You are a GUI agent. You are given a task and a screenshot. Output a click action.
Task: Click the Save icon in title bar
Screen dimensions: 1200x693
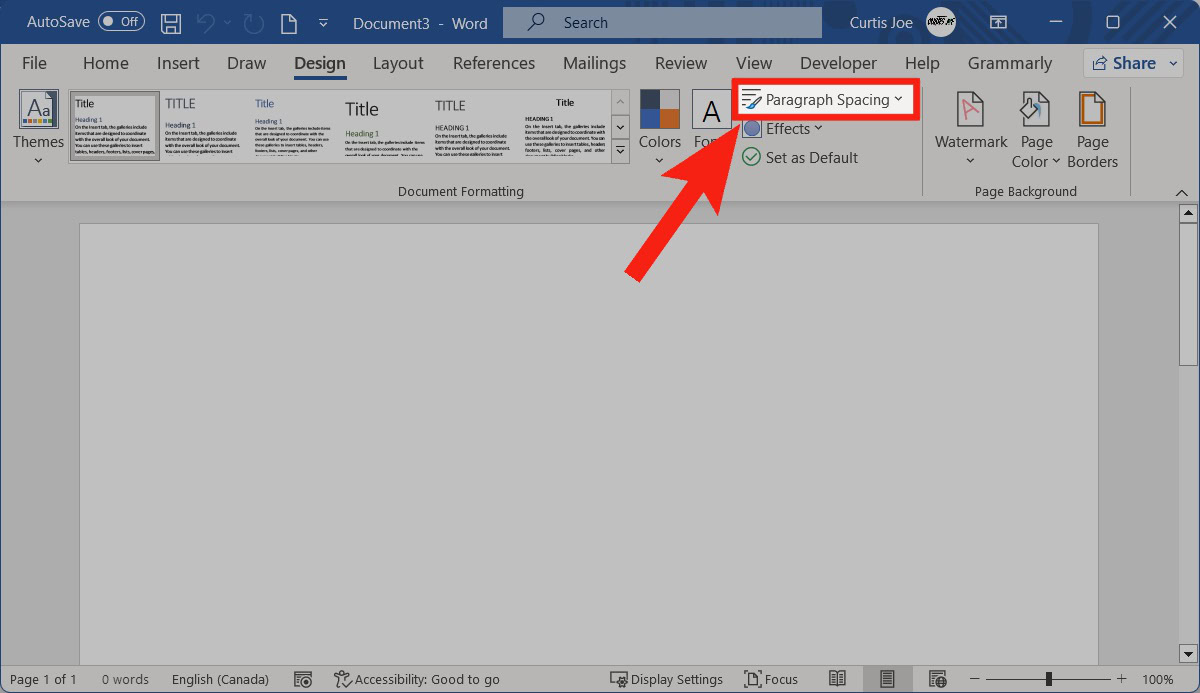click(x=171, y=22)
